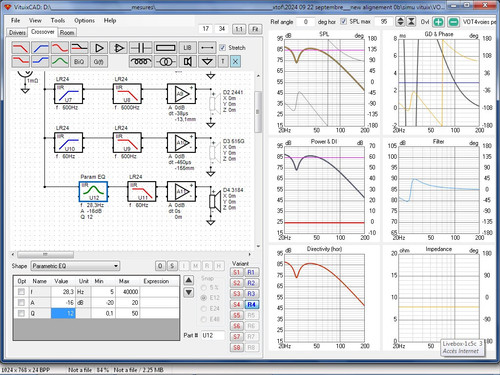Move parameter down with down arrow
Viewport: 500px width, 375px height.
[188, 292]
